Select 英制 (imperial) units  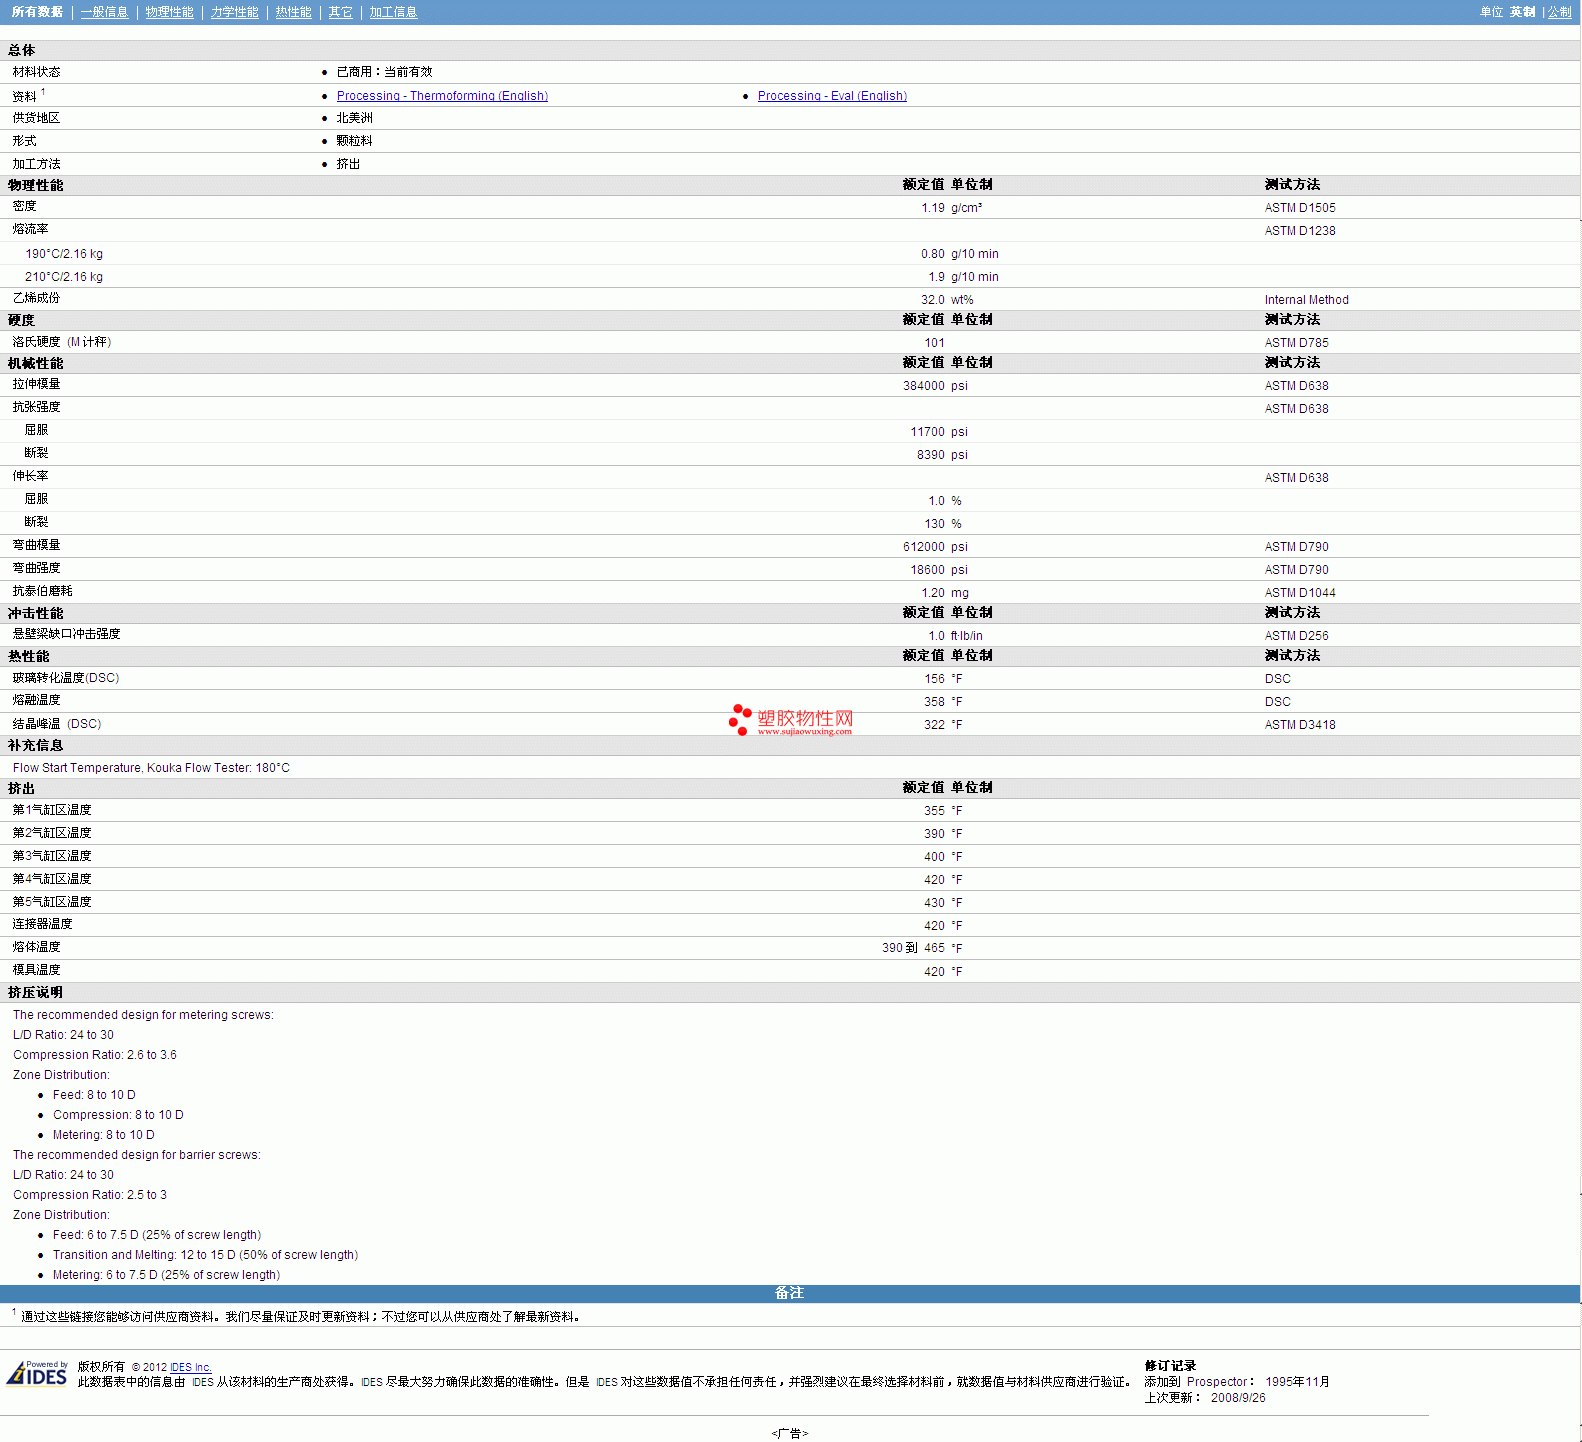1522,12
